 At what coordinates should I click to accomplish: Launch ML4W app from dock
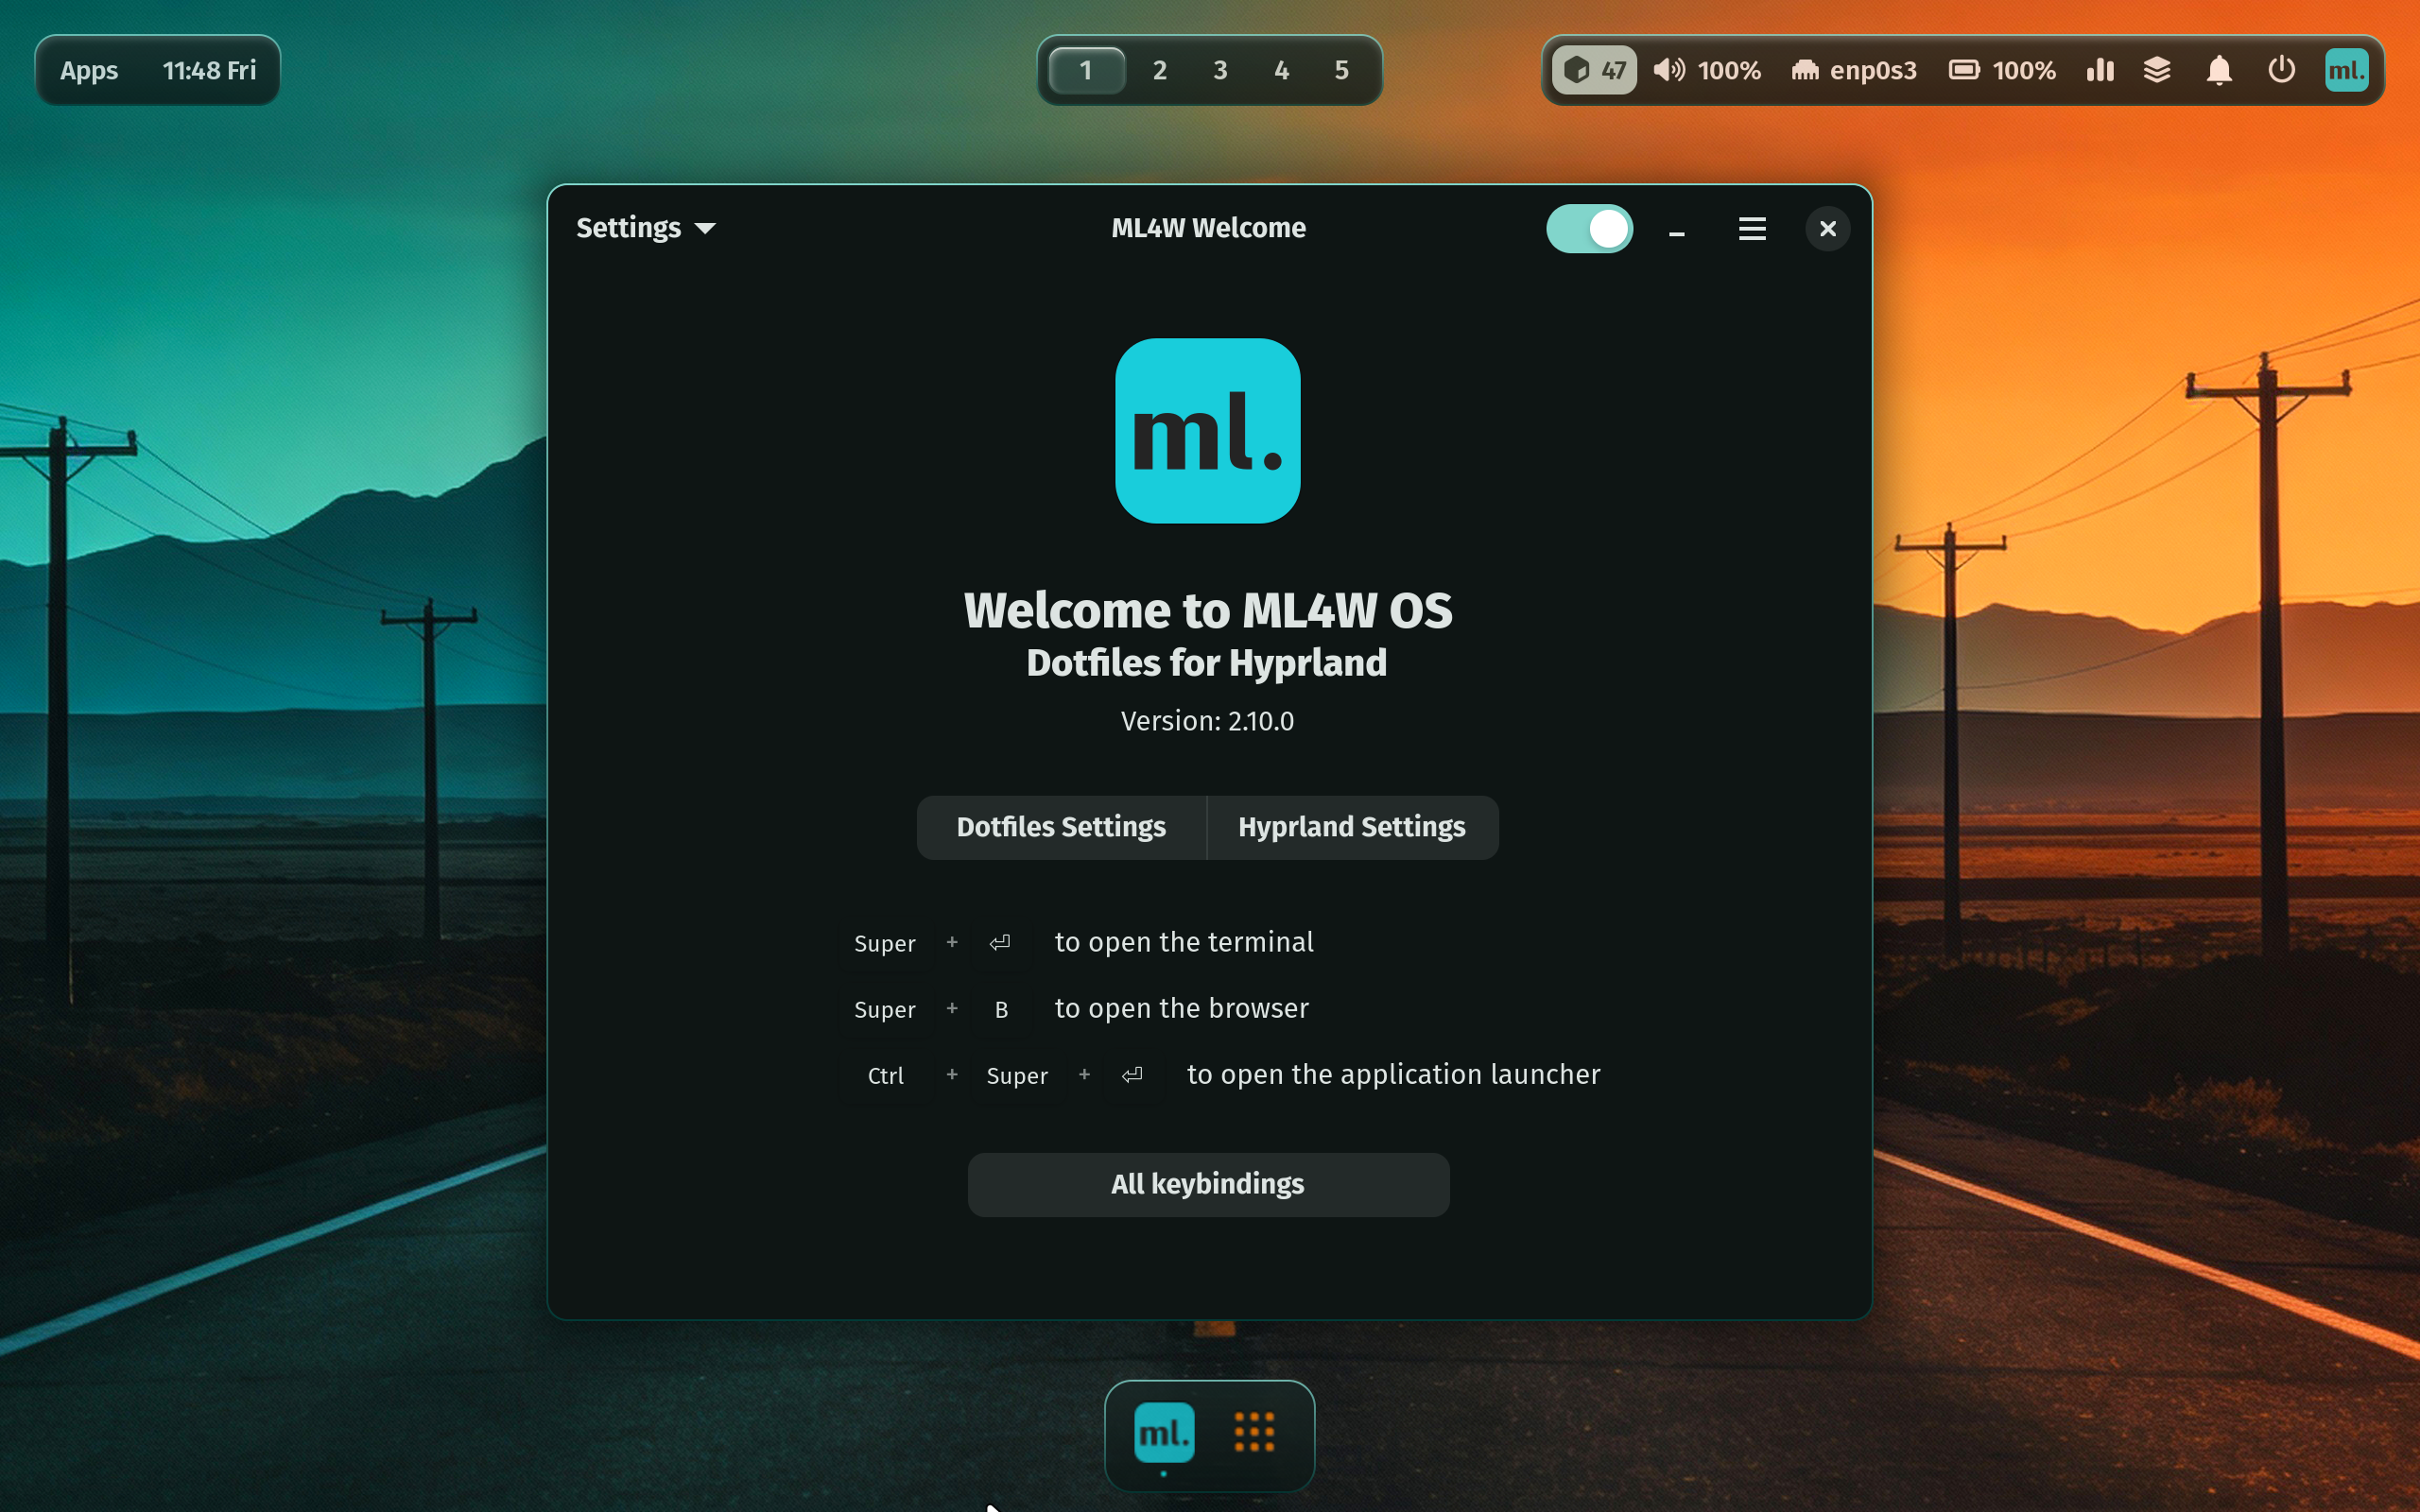click(x=1164, y=1433)
